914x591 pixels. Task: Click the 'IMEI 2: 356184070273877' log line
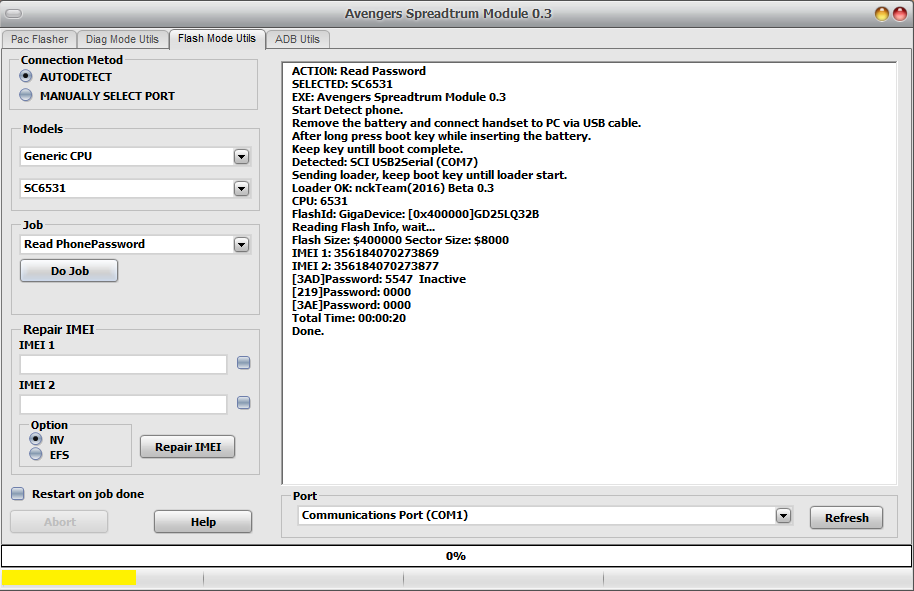pyautogui.click(x=365, y=266)
